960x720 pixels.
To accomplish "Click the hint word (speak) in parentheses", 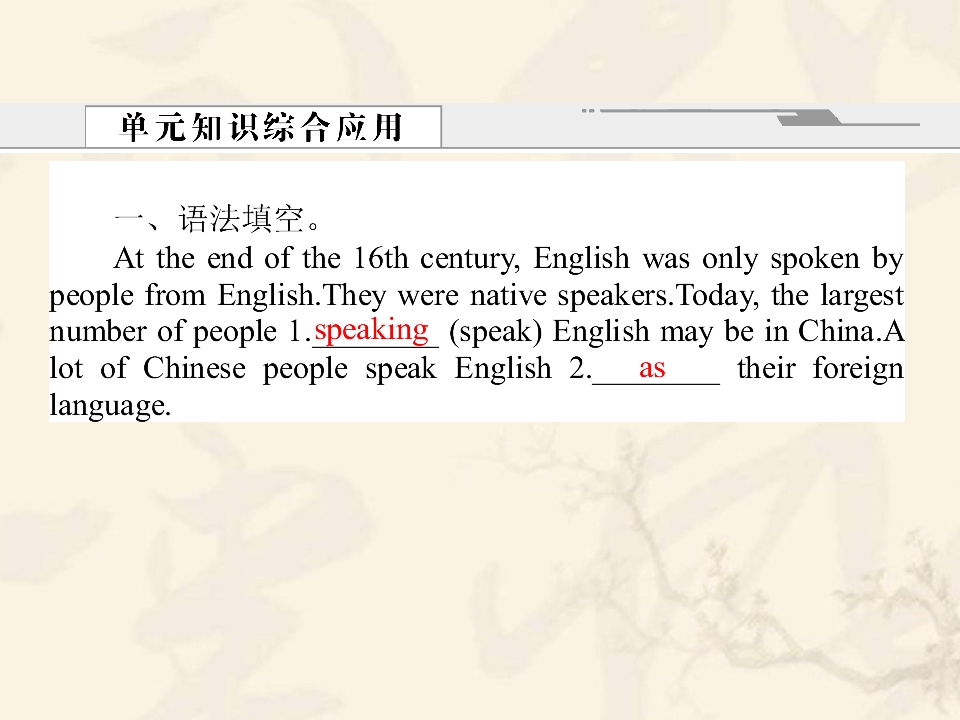I will (x=496, y=332).
